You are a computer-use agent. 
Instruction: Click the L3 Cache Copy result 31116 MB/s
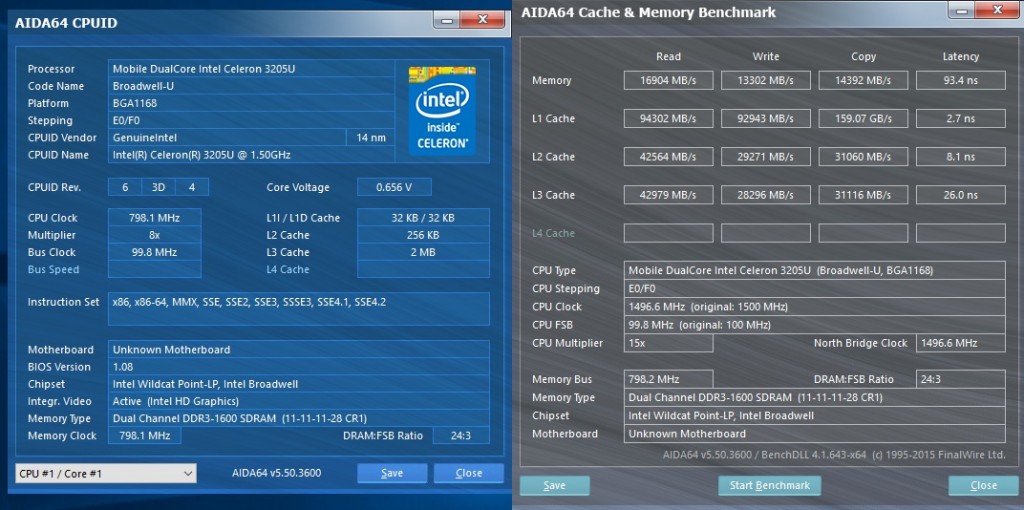click(x=863, y=195)
